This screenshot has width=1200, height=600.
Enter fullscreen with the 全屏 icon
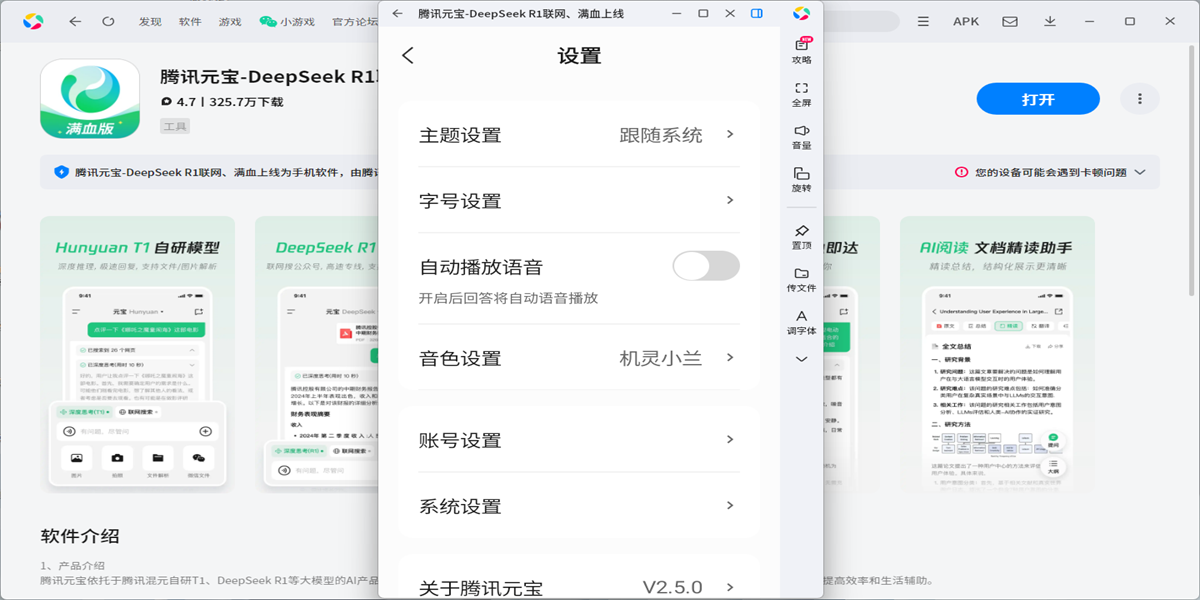[801, 94]
